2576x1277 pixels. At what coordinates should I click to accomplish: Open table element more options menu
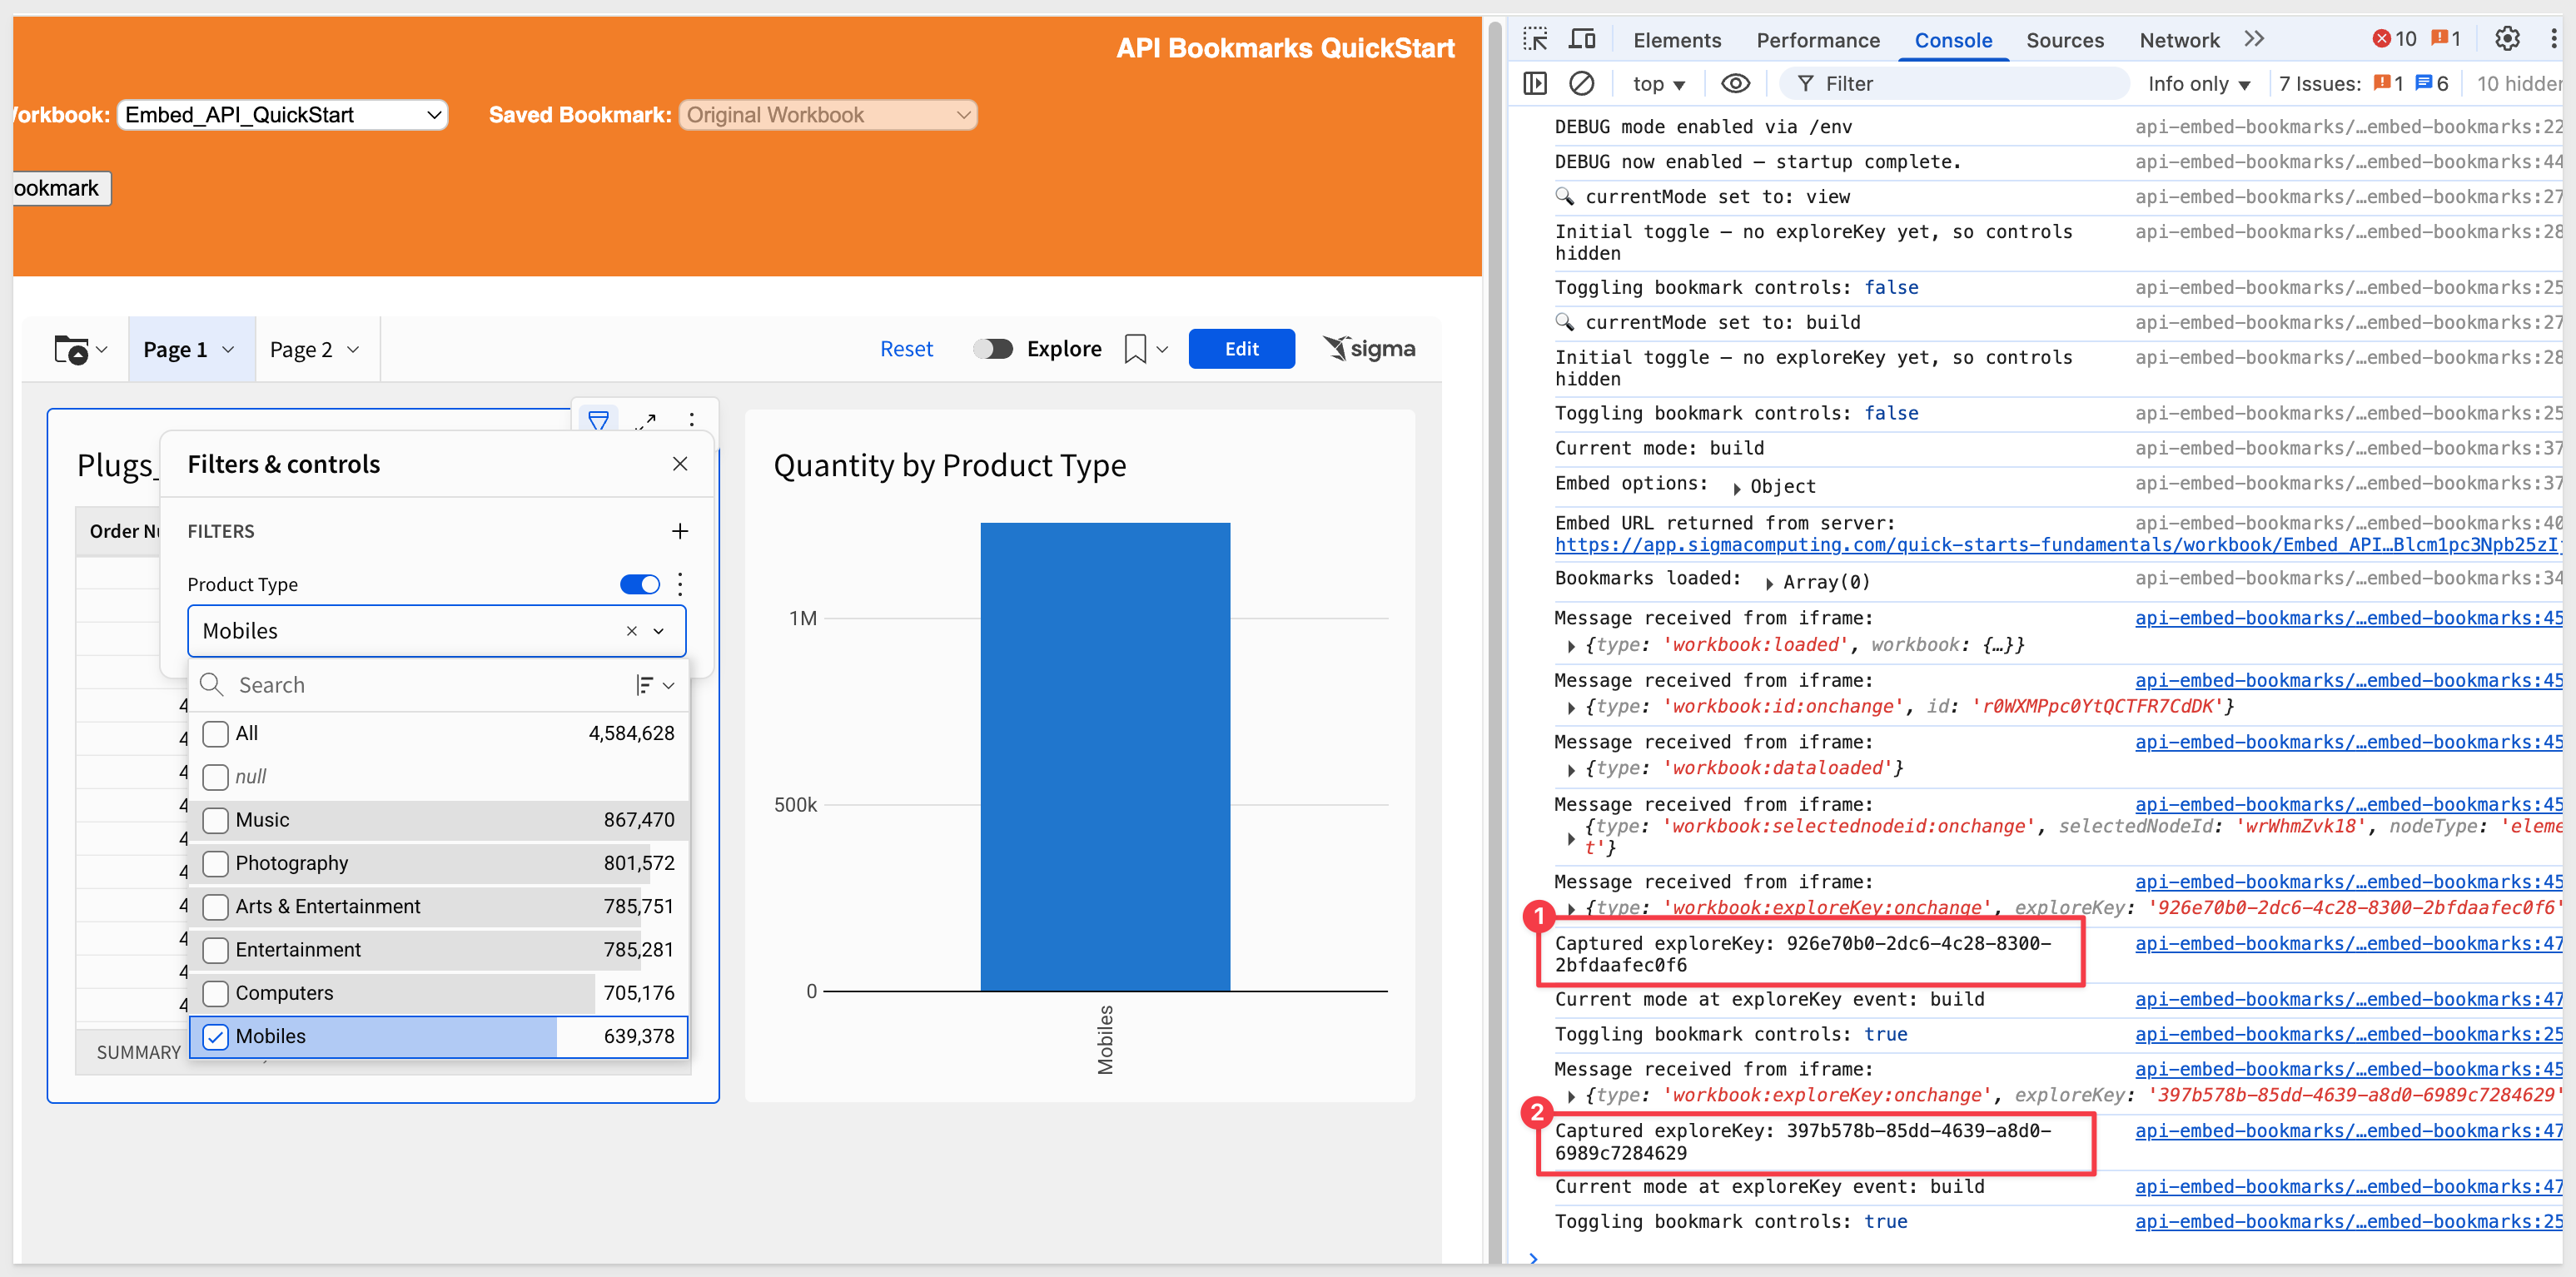coord(691,421)
